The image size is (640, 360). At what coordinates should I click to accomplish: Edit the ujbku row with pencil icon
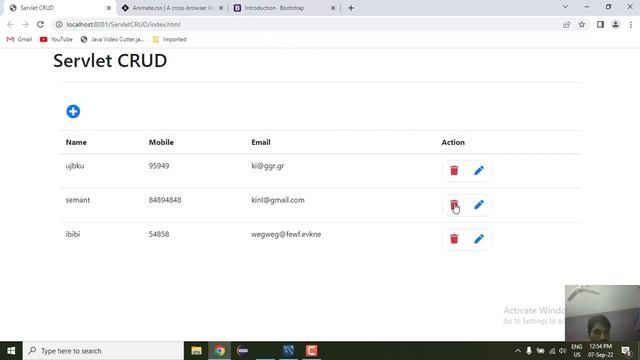pos(479,171)
